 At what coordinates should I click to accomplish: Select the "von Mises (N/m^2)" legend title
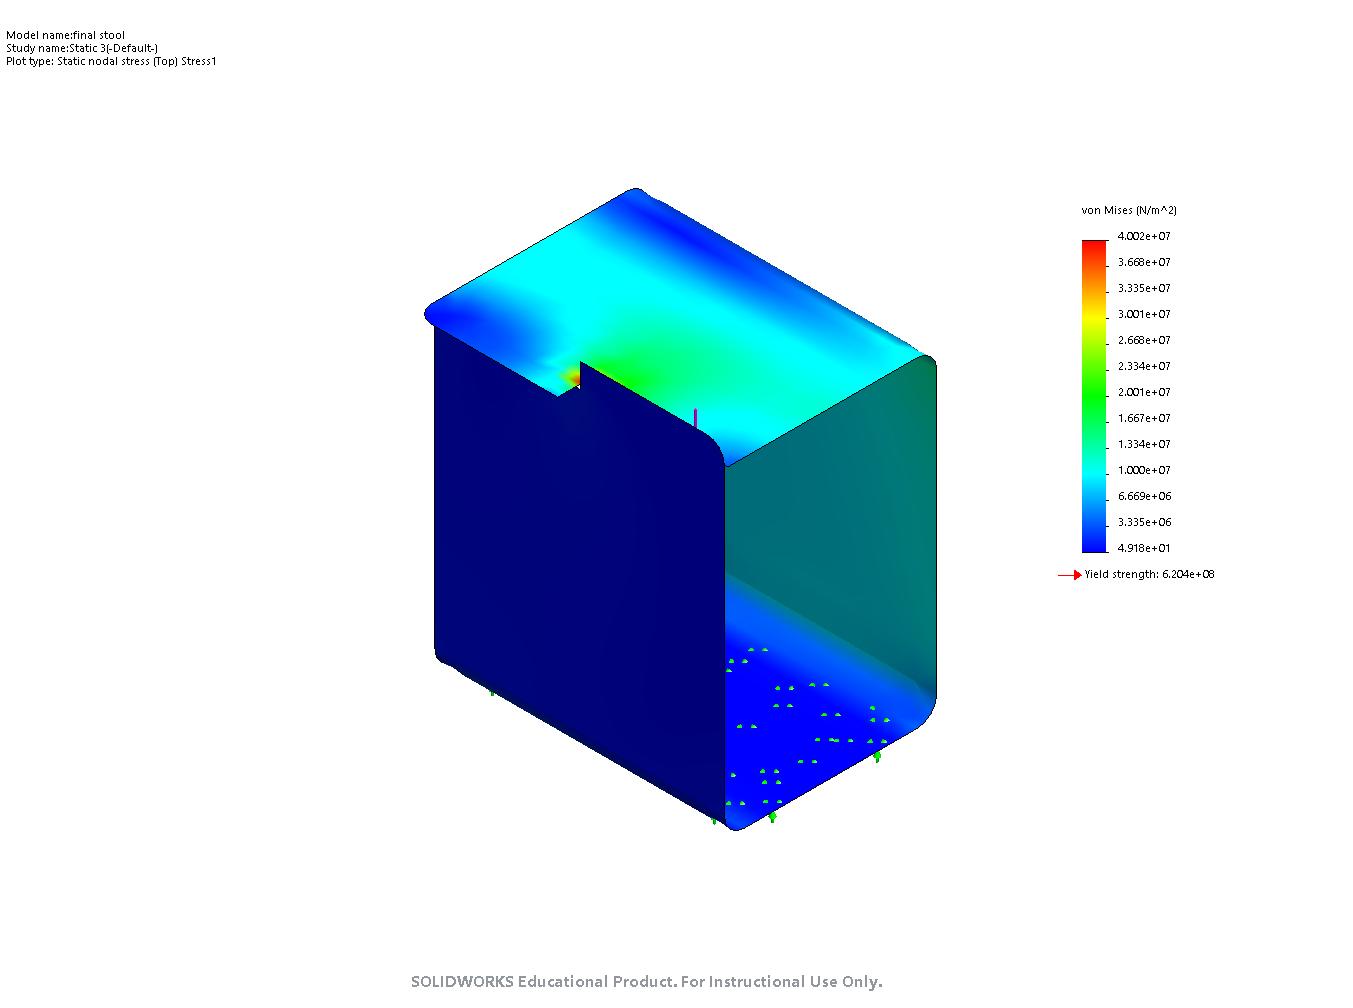pos(1129,210)
